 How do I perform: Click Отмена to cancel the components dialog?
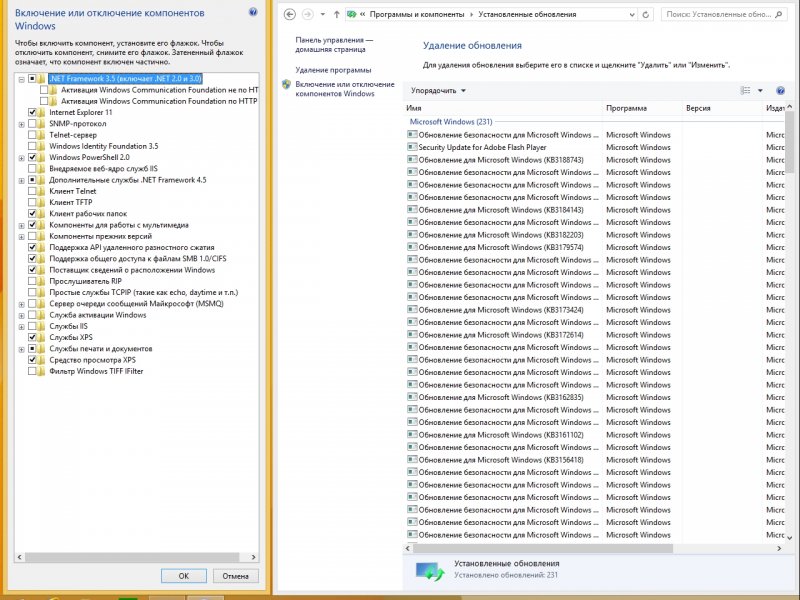click(235, 576)
